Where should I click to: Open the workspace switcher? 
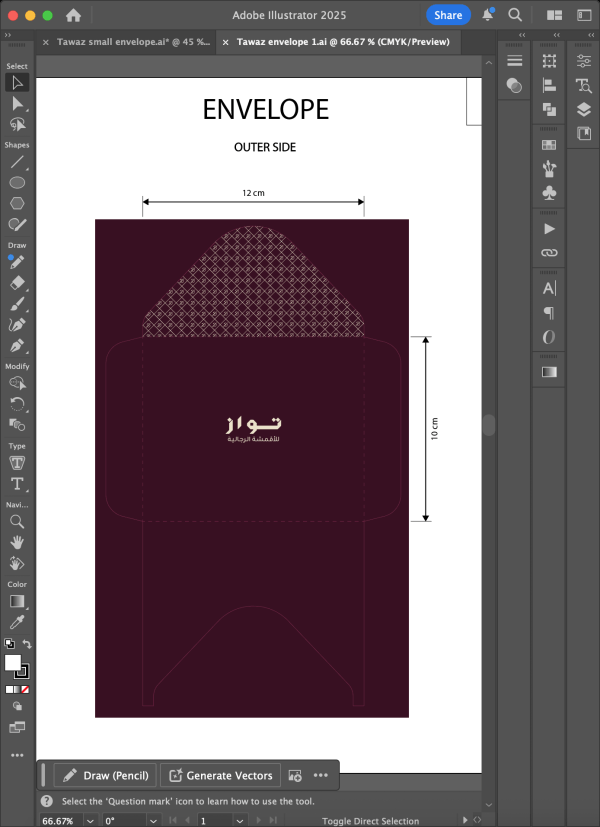click(584, 15)
